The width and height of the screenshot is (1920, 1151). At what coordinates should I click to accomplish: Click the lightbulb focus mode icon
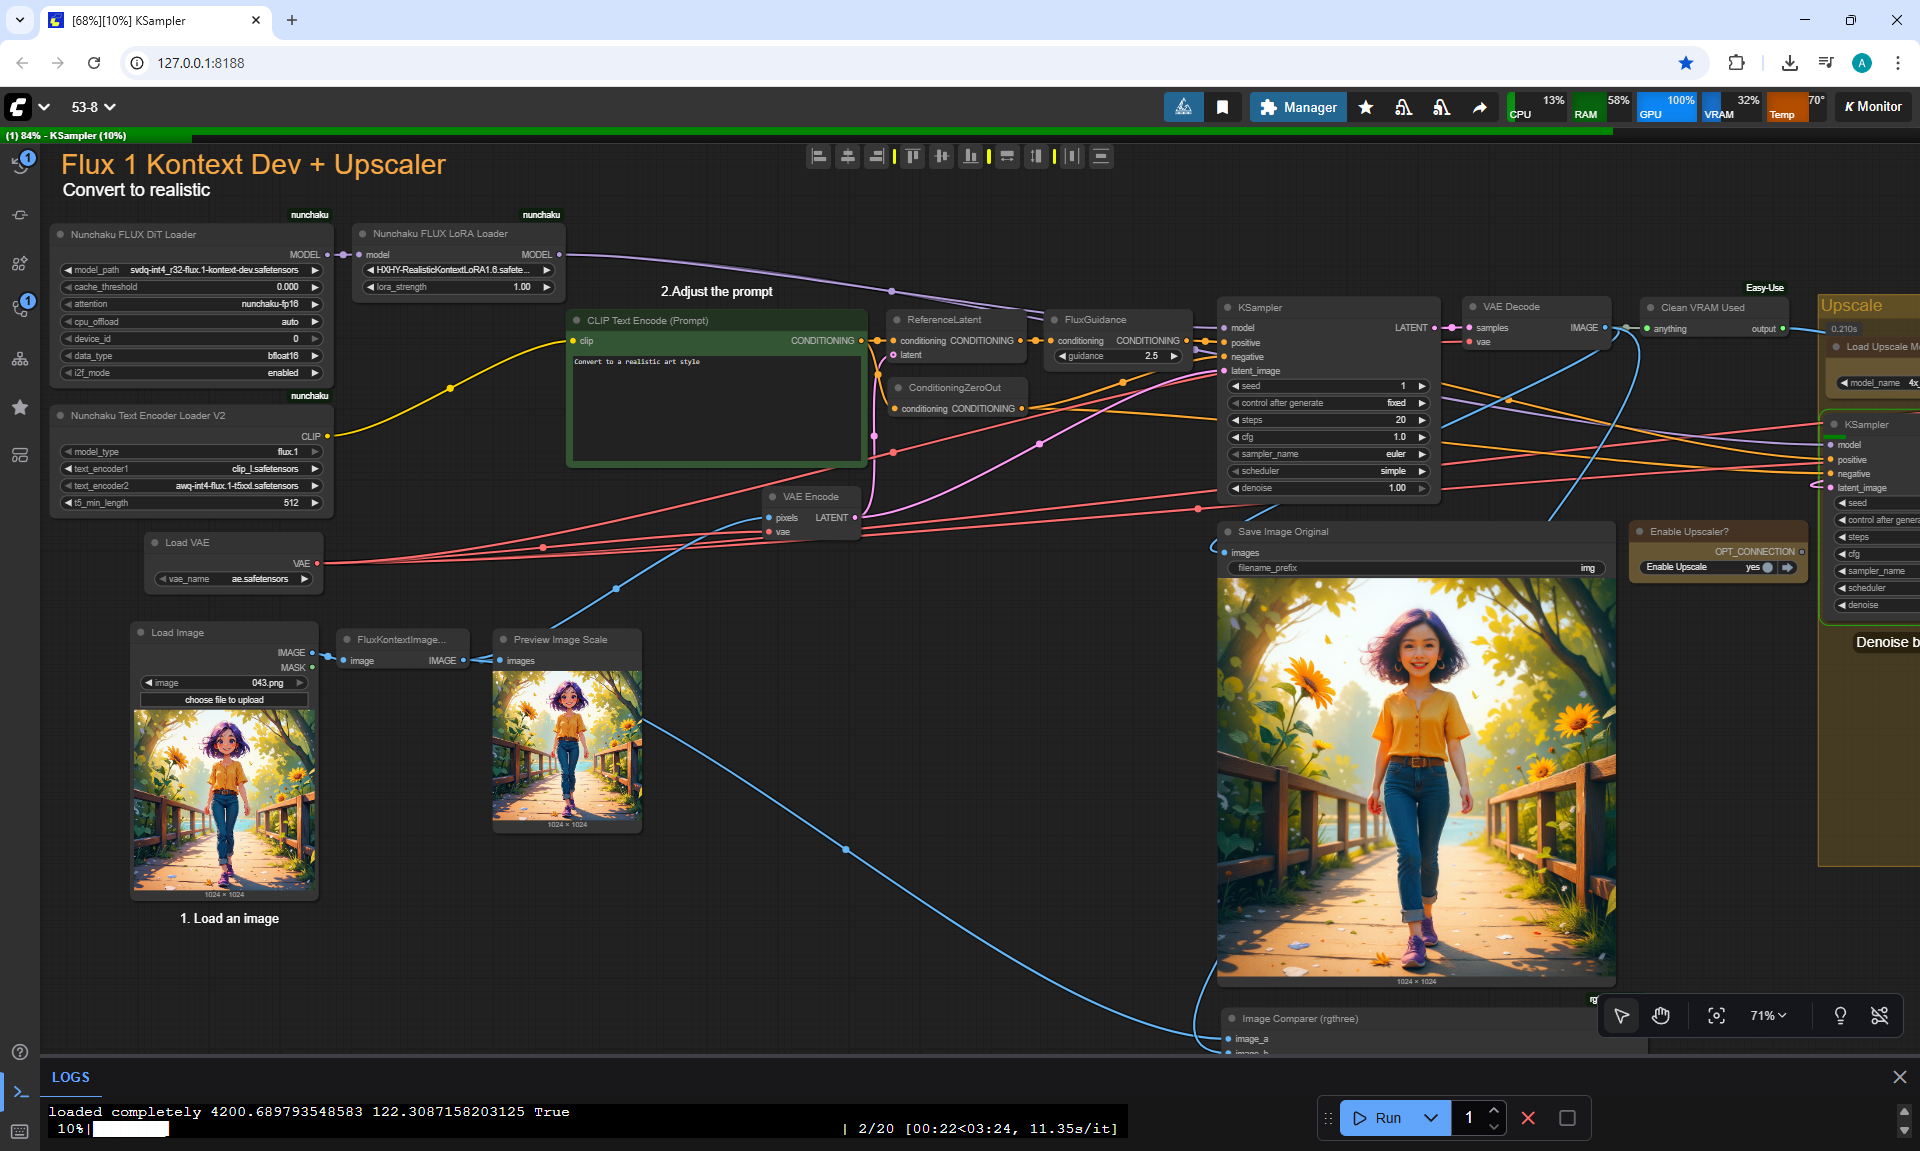click(1839, 1016)
